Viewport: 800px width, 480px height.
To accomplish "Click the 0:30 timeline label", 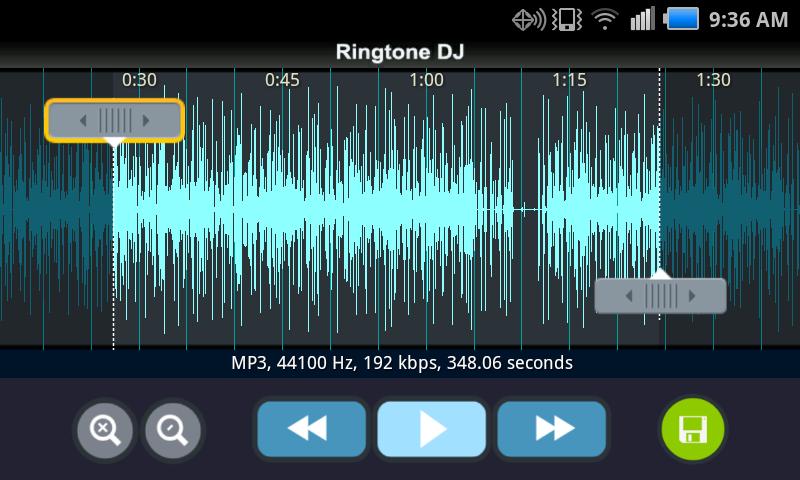I will (139, 80).
